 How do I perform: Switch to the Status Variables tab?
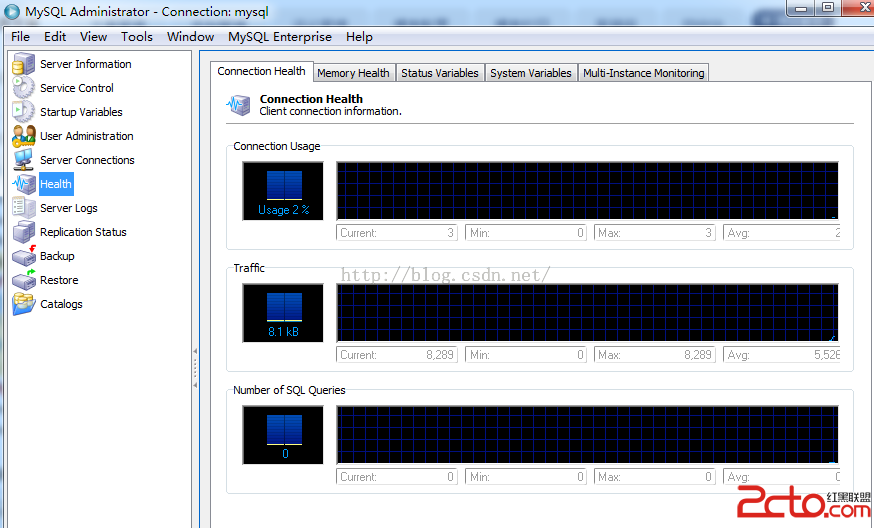point(440,73)
